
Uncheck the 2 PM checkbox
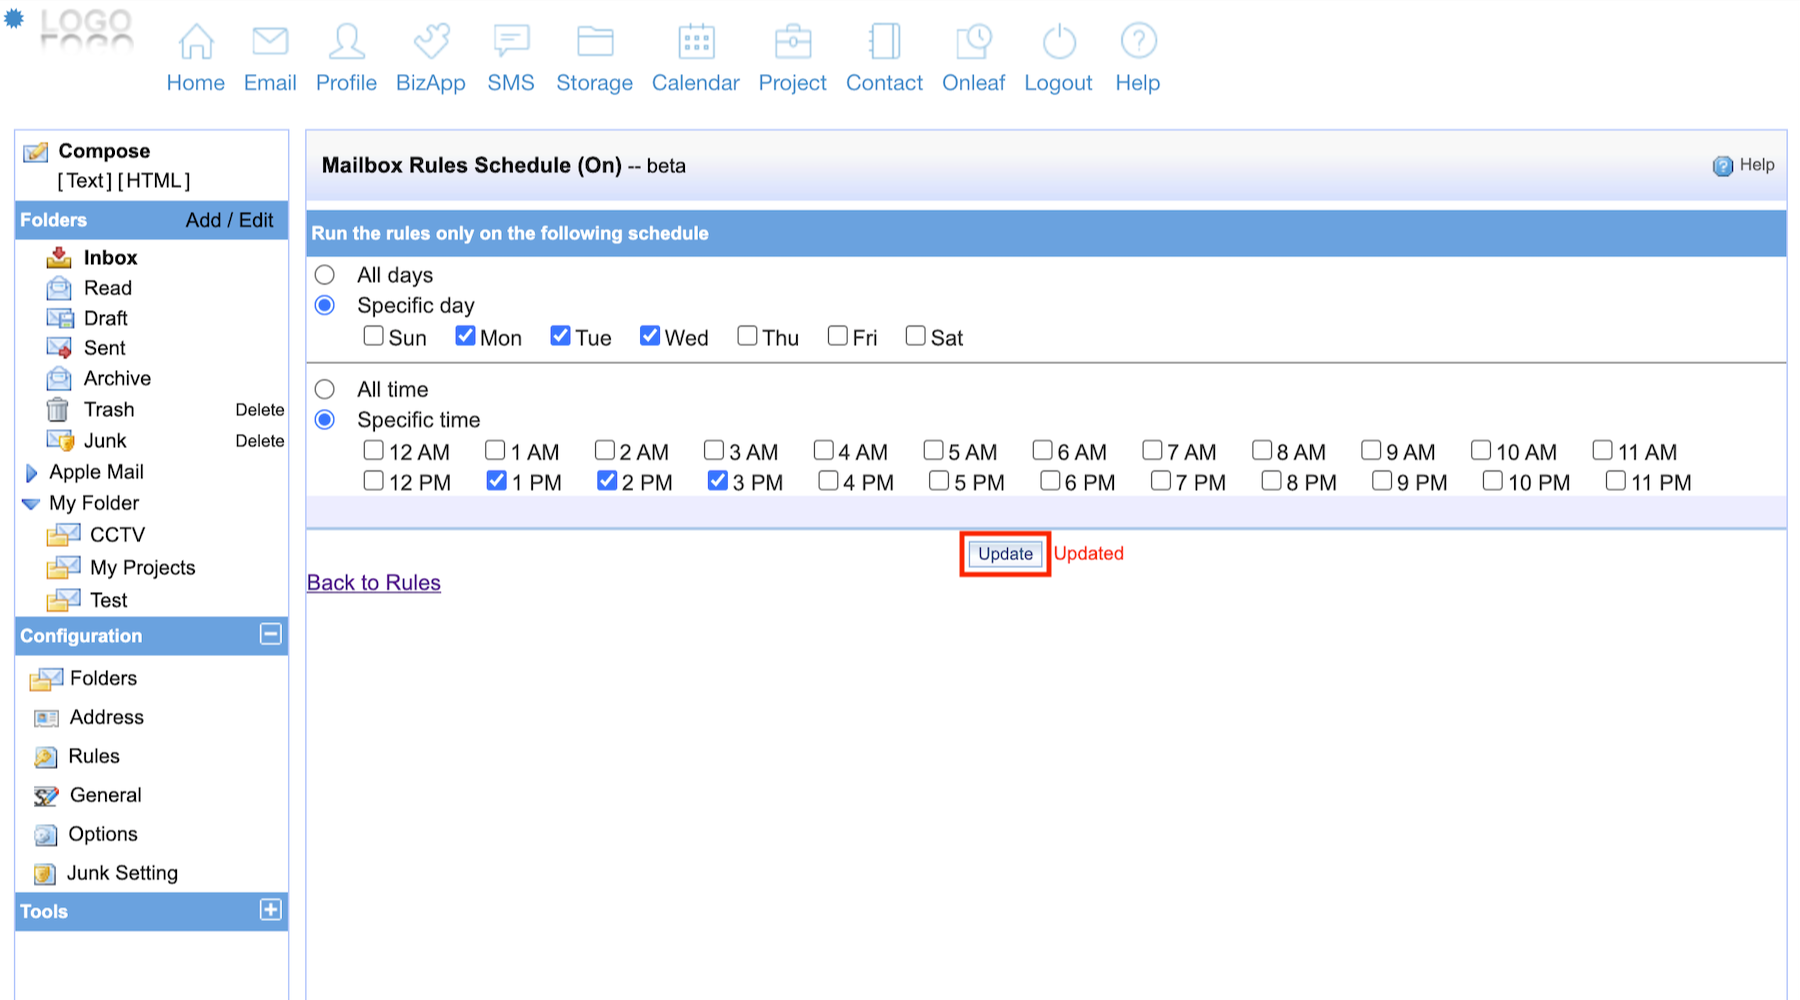pos(606,481)
